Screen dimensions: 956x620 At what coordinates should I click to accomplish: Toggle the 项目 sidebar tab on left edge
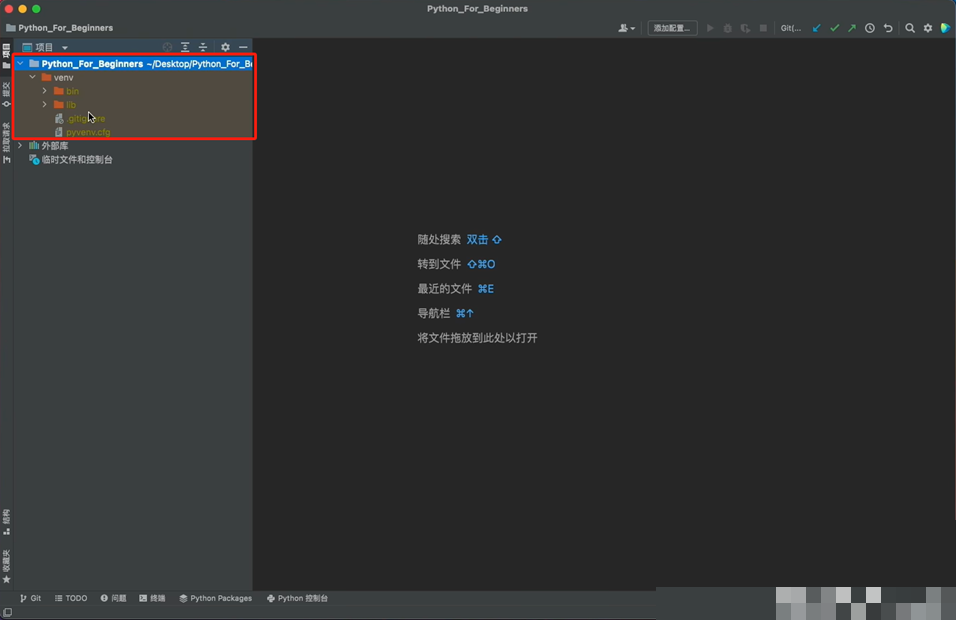click(x=6, y=55)
